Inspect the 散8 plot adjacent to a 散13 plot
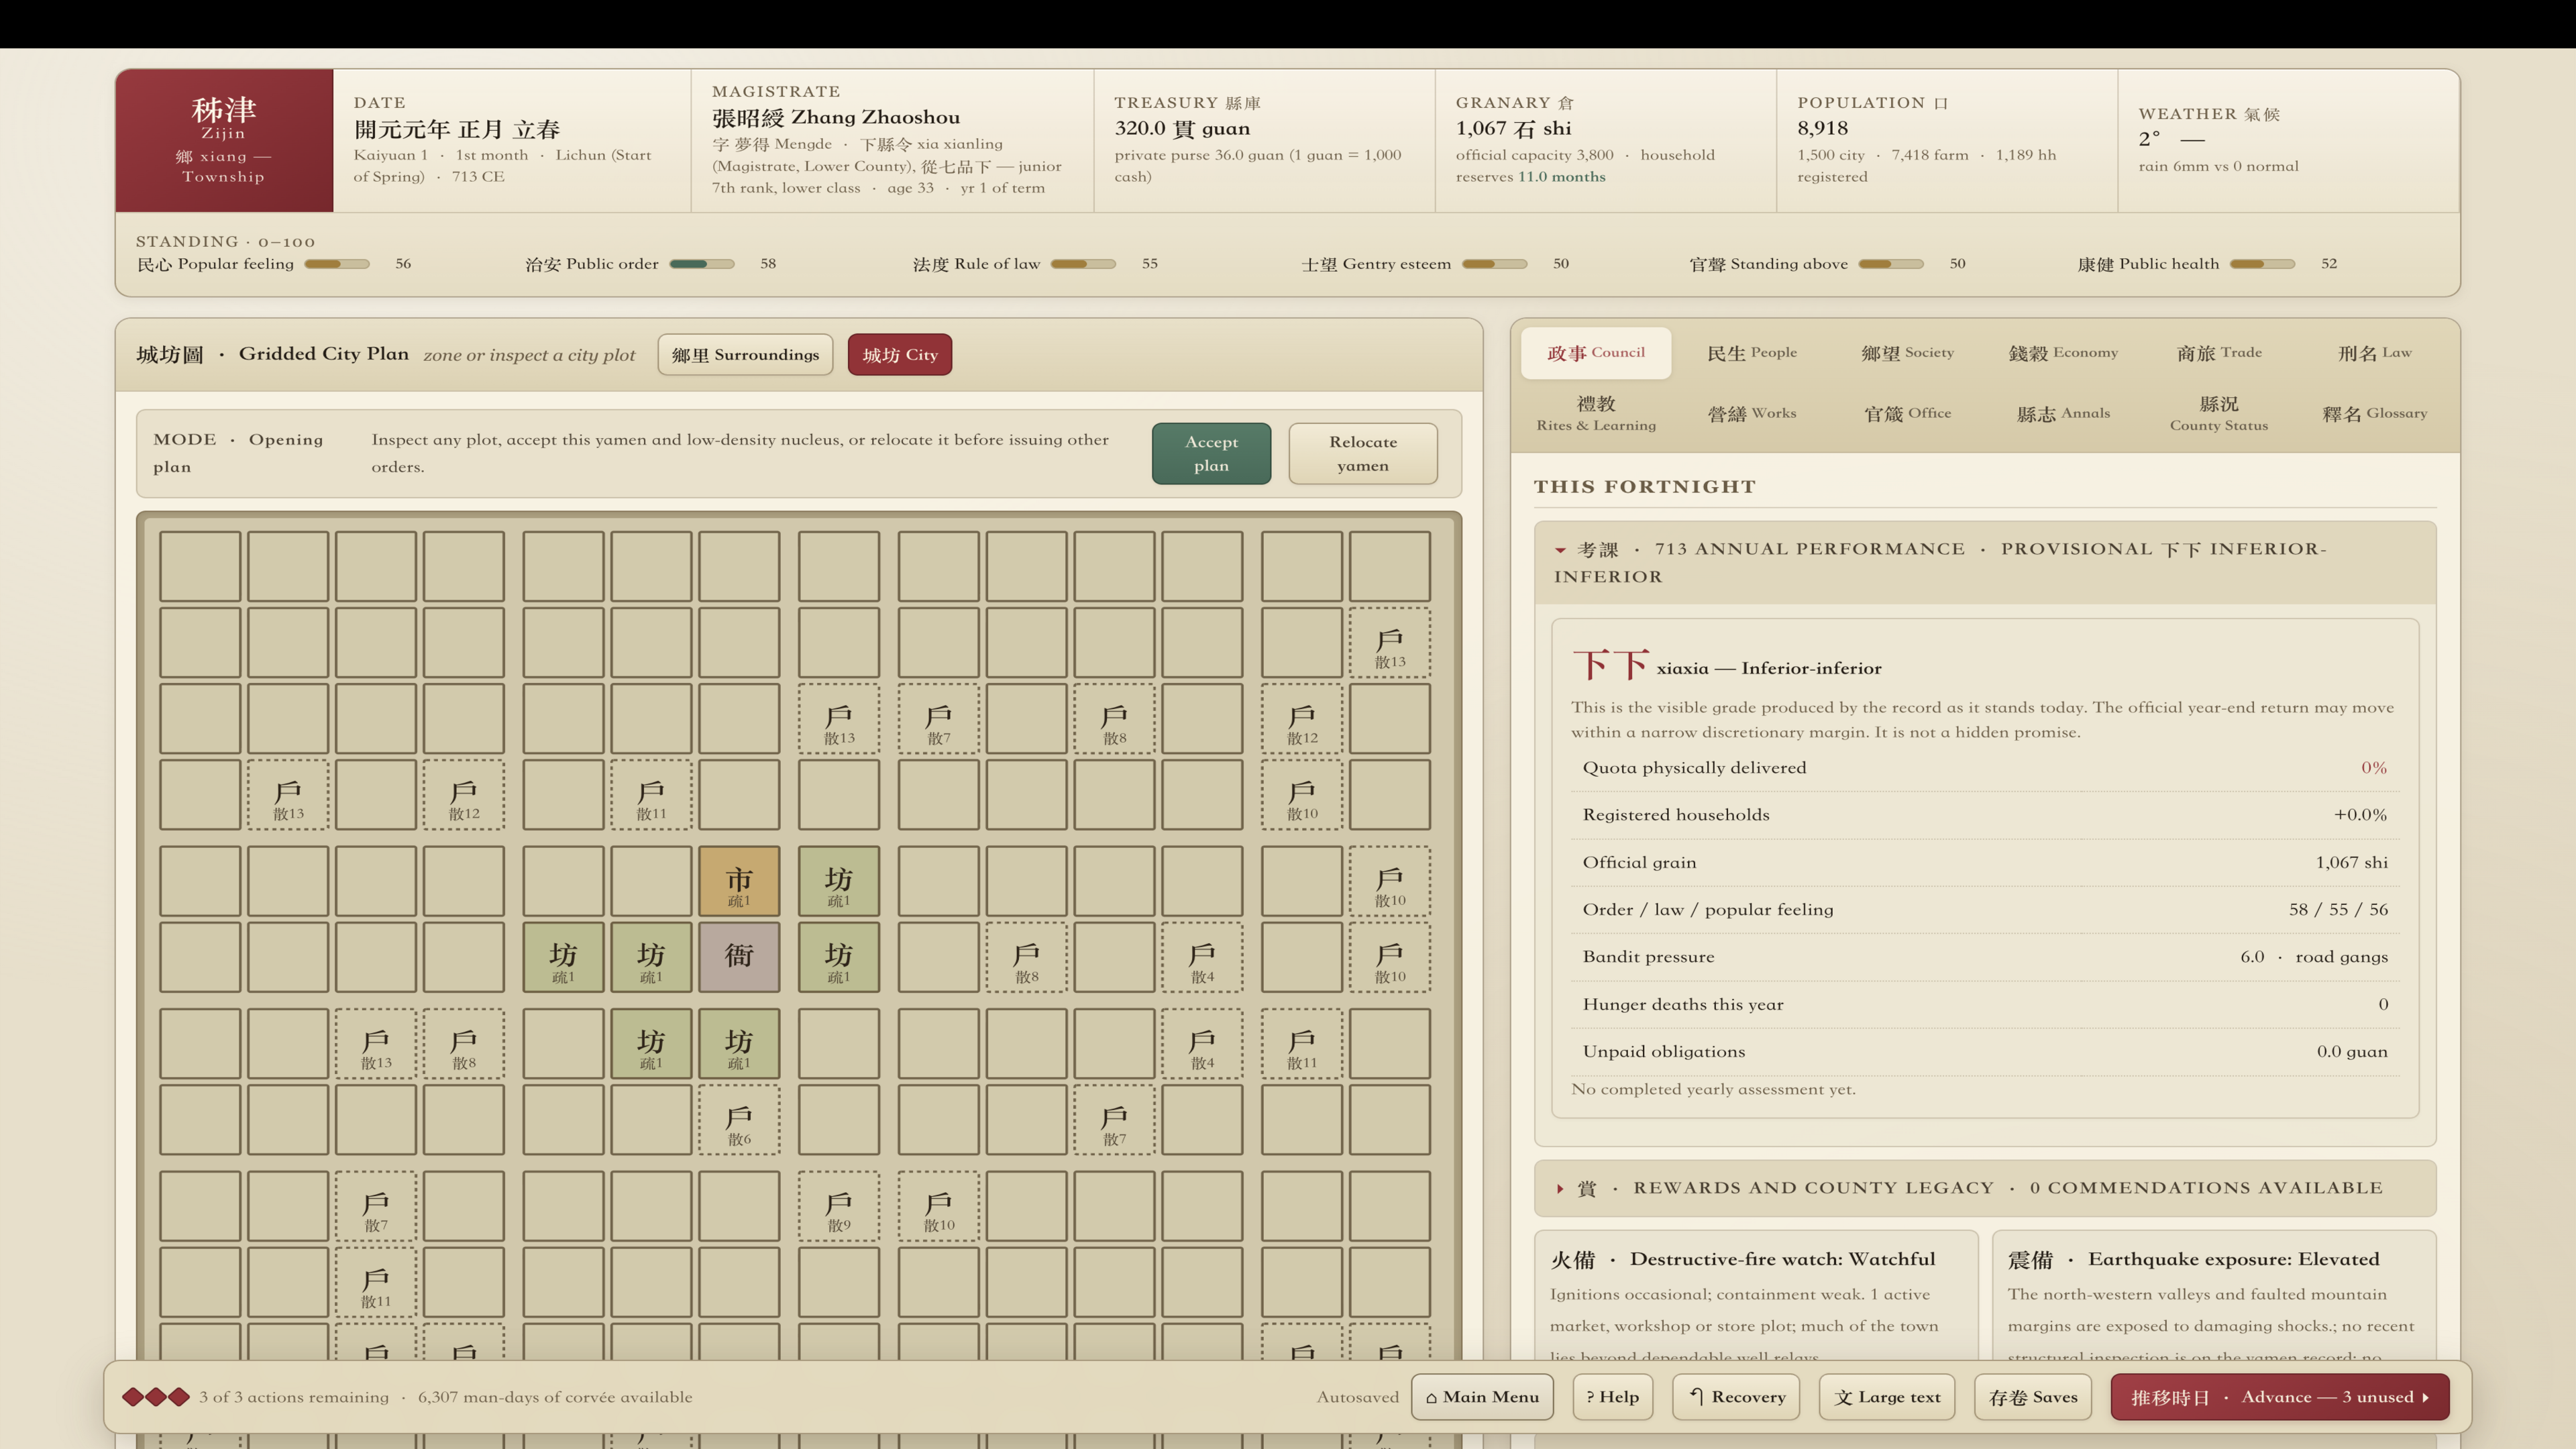Image resolution: width=2576 pixels, height=1449 pixels. coord(464,1043)
